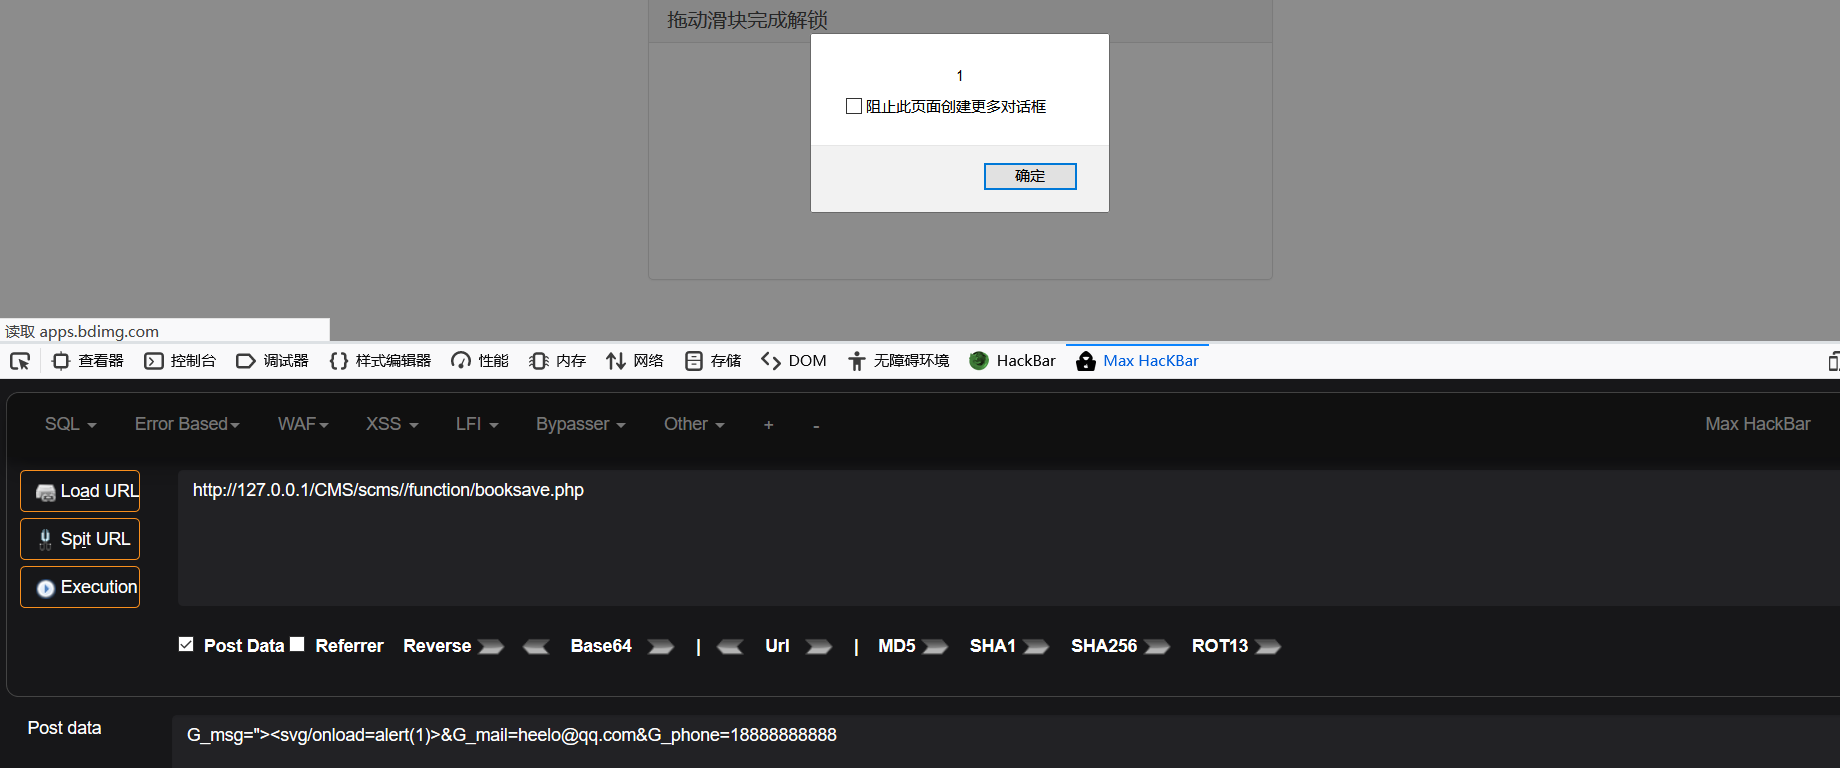Click the responsive design icon at devtools right
Viewport: 1840px width, 768px height.
pos(1834,361)
